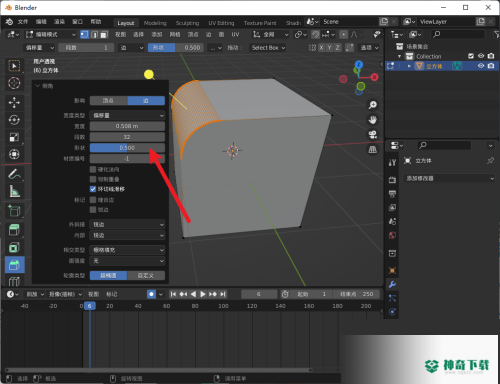Select 自定义 profile type button
This screenshot has width=500, height=384.
pos(146,275)
